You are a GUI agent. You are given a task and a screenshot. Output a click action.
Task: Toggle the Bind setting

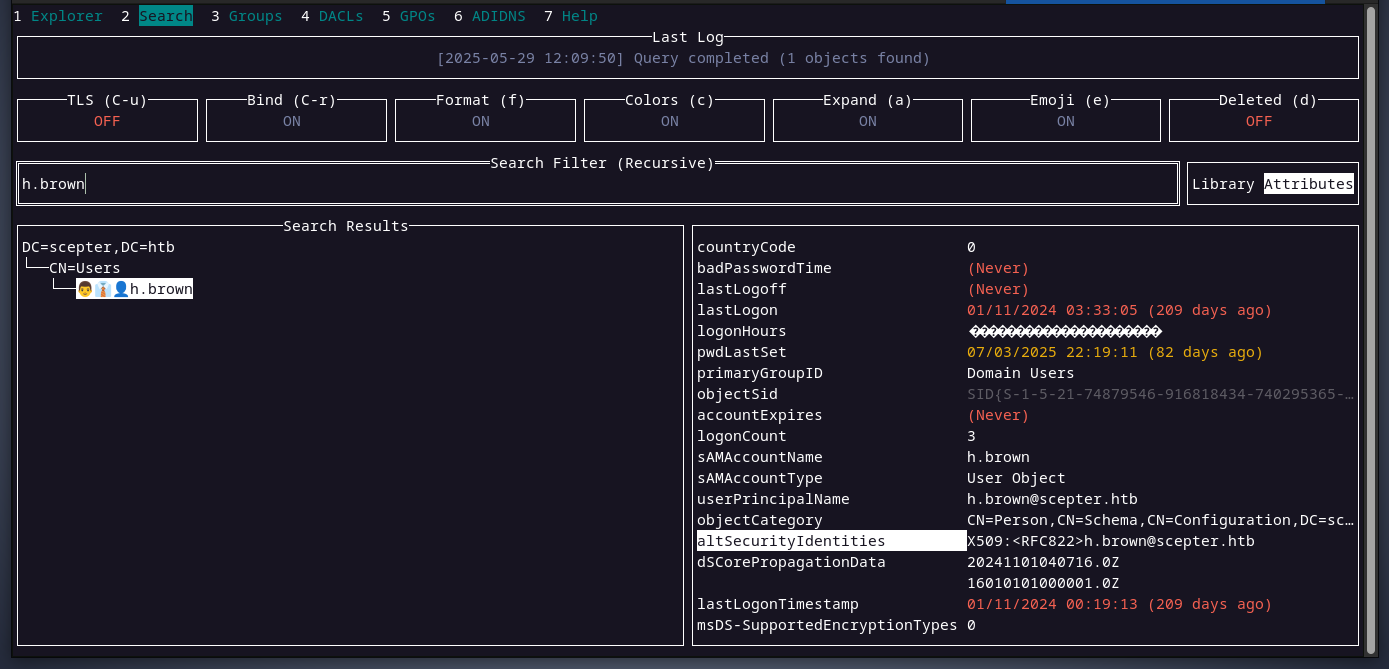(296, 121)
